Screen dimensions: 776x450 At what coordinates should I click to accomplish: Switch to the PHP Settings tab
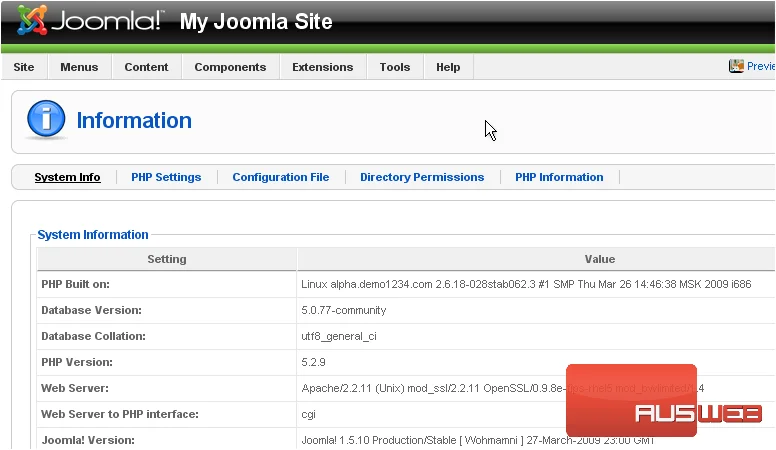166,177
